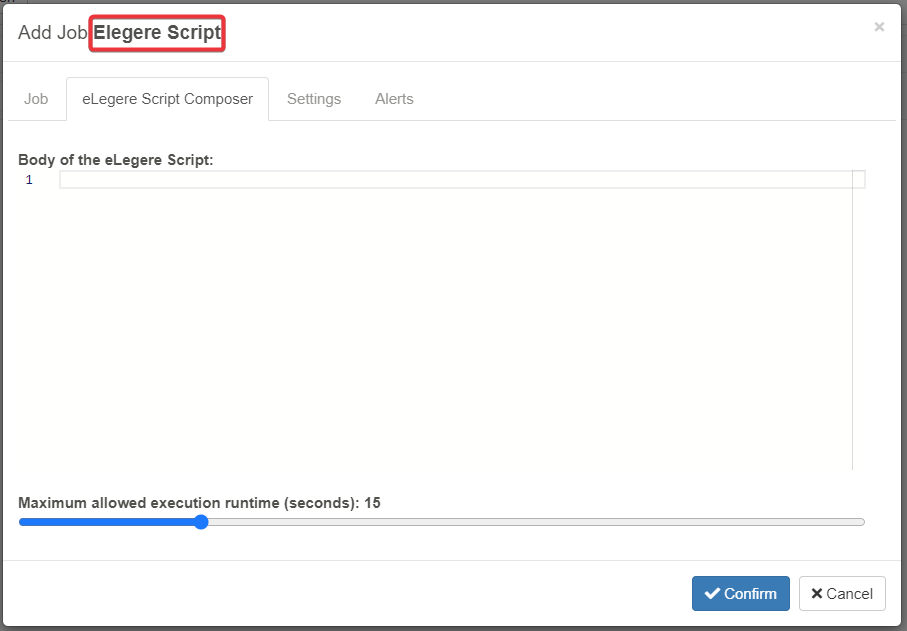Click line number 1 in editor gutter

click(x=29, y=180)
